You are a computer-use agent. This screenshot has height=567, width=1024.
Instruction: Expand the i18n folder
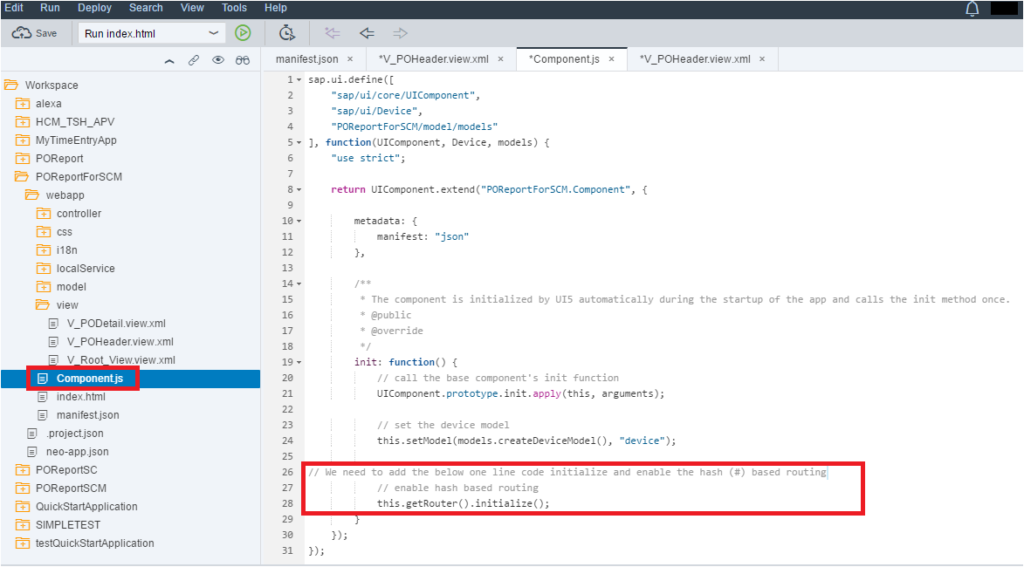pos(44,250)
